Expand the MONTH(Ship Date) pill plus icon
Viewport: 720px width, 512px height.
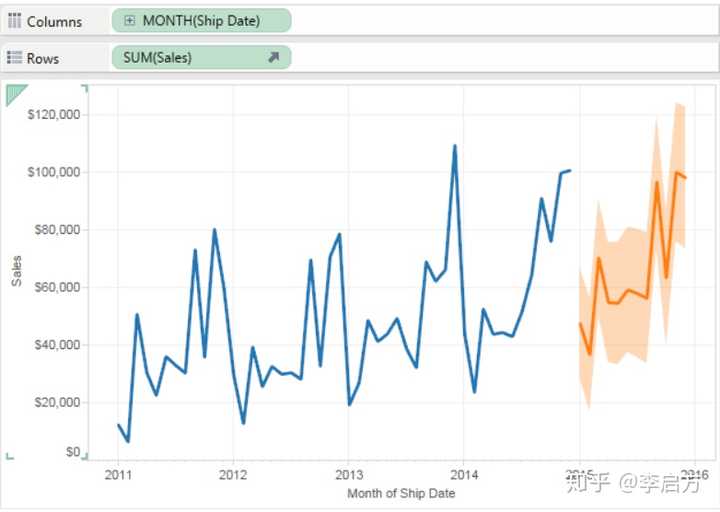pyautogui.click(x=129, y=21)
